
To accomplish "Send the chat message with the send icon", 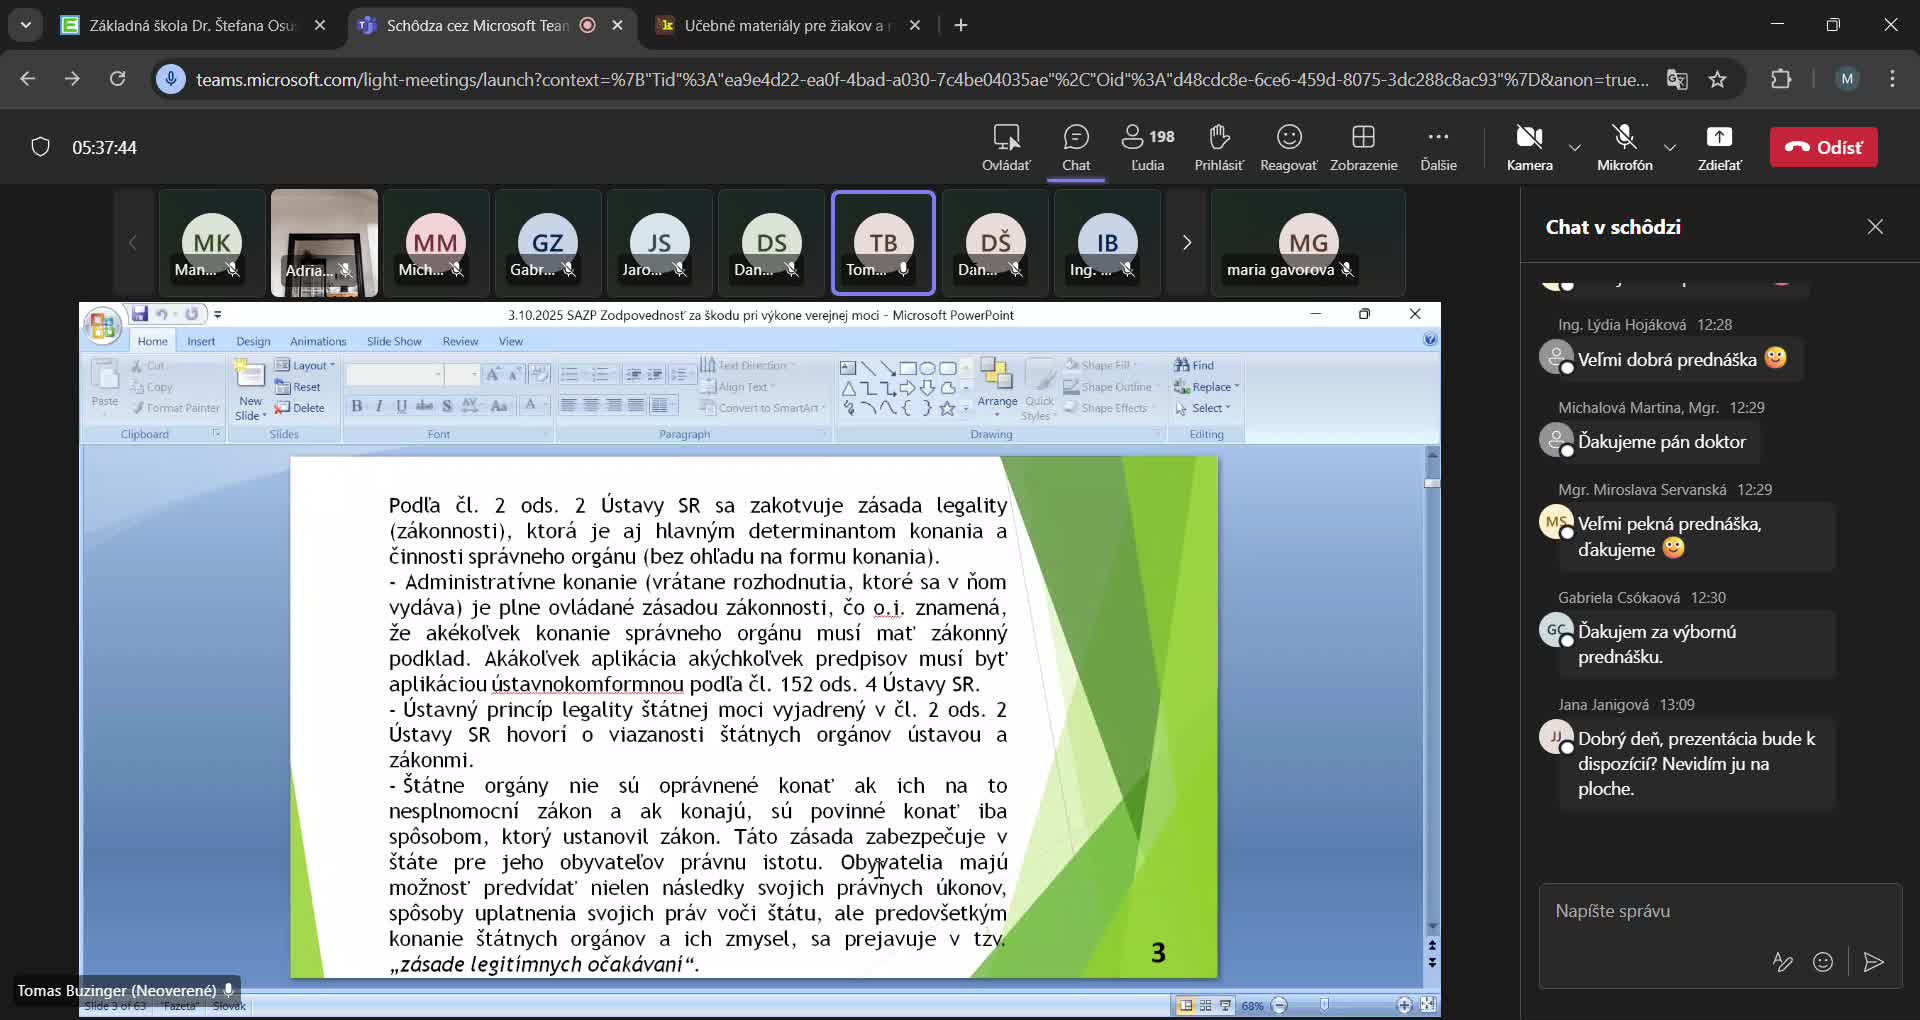I will [x=1874, y=961].
